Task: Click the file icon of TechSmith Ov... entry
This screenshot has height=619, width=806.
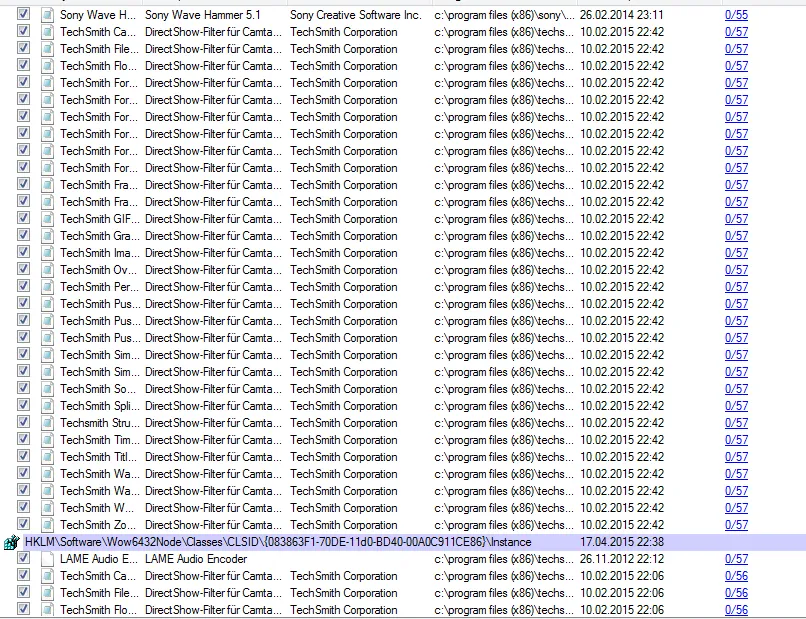Action: pos(47,270)
